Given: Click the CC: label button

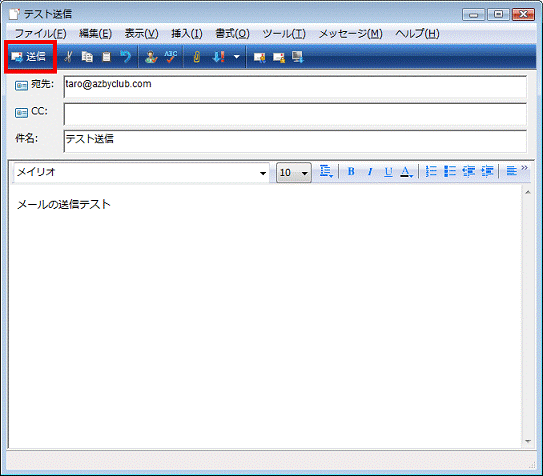Looking at the screenshot, I should [x=39, y=111].
